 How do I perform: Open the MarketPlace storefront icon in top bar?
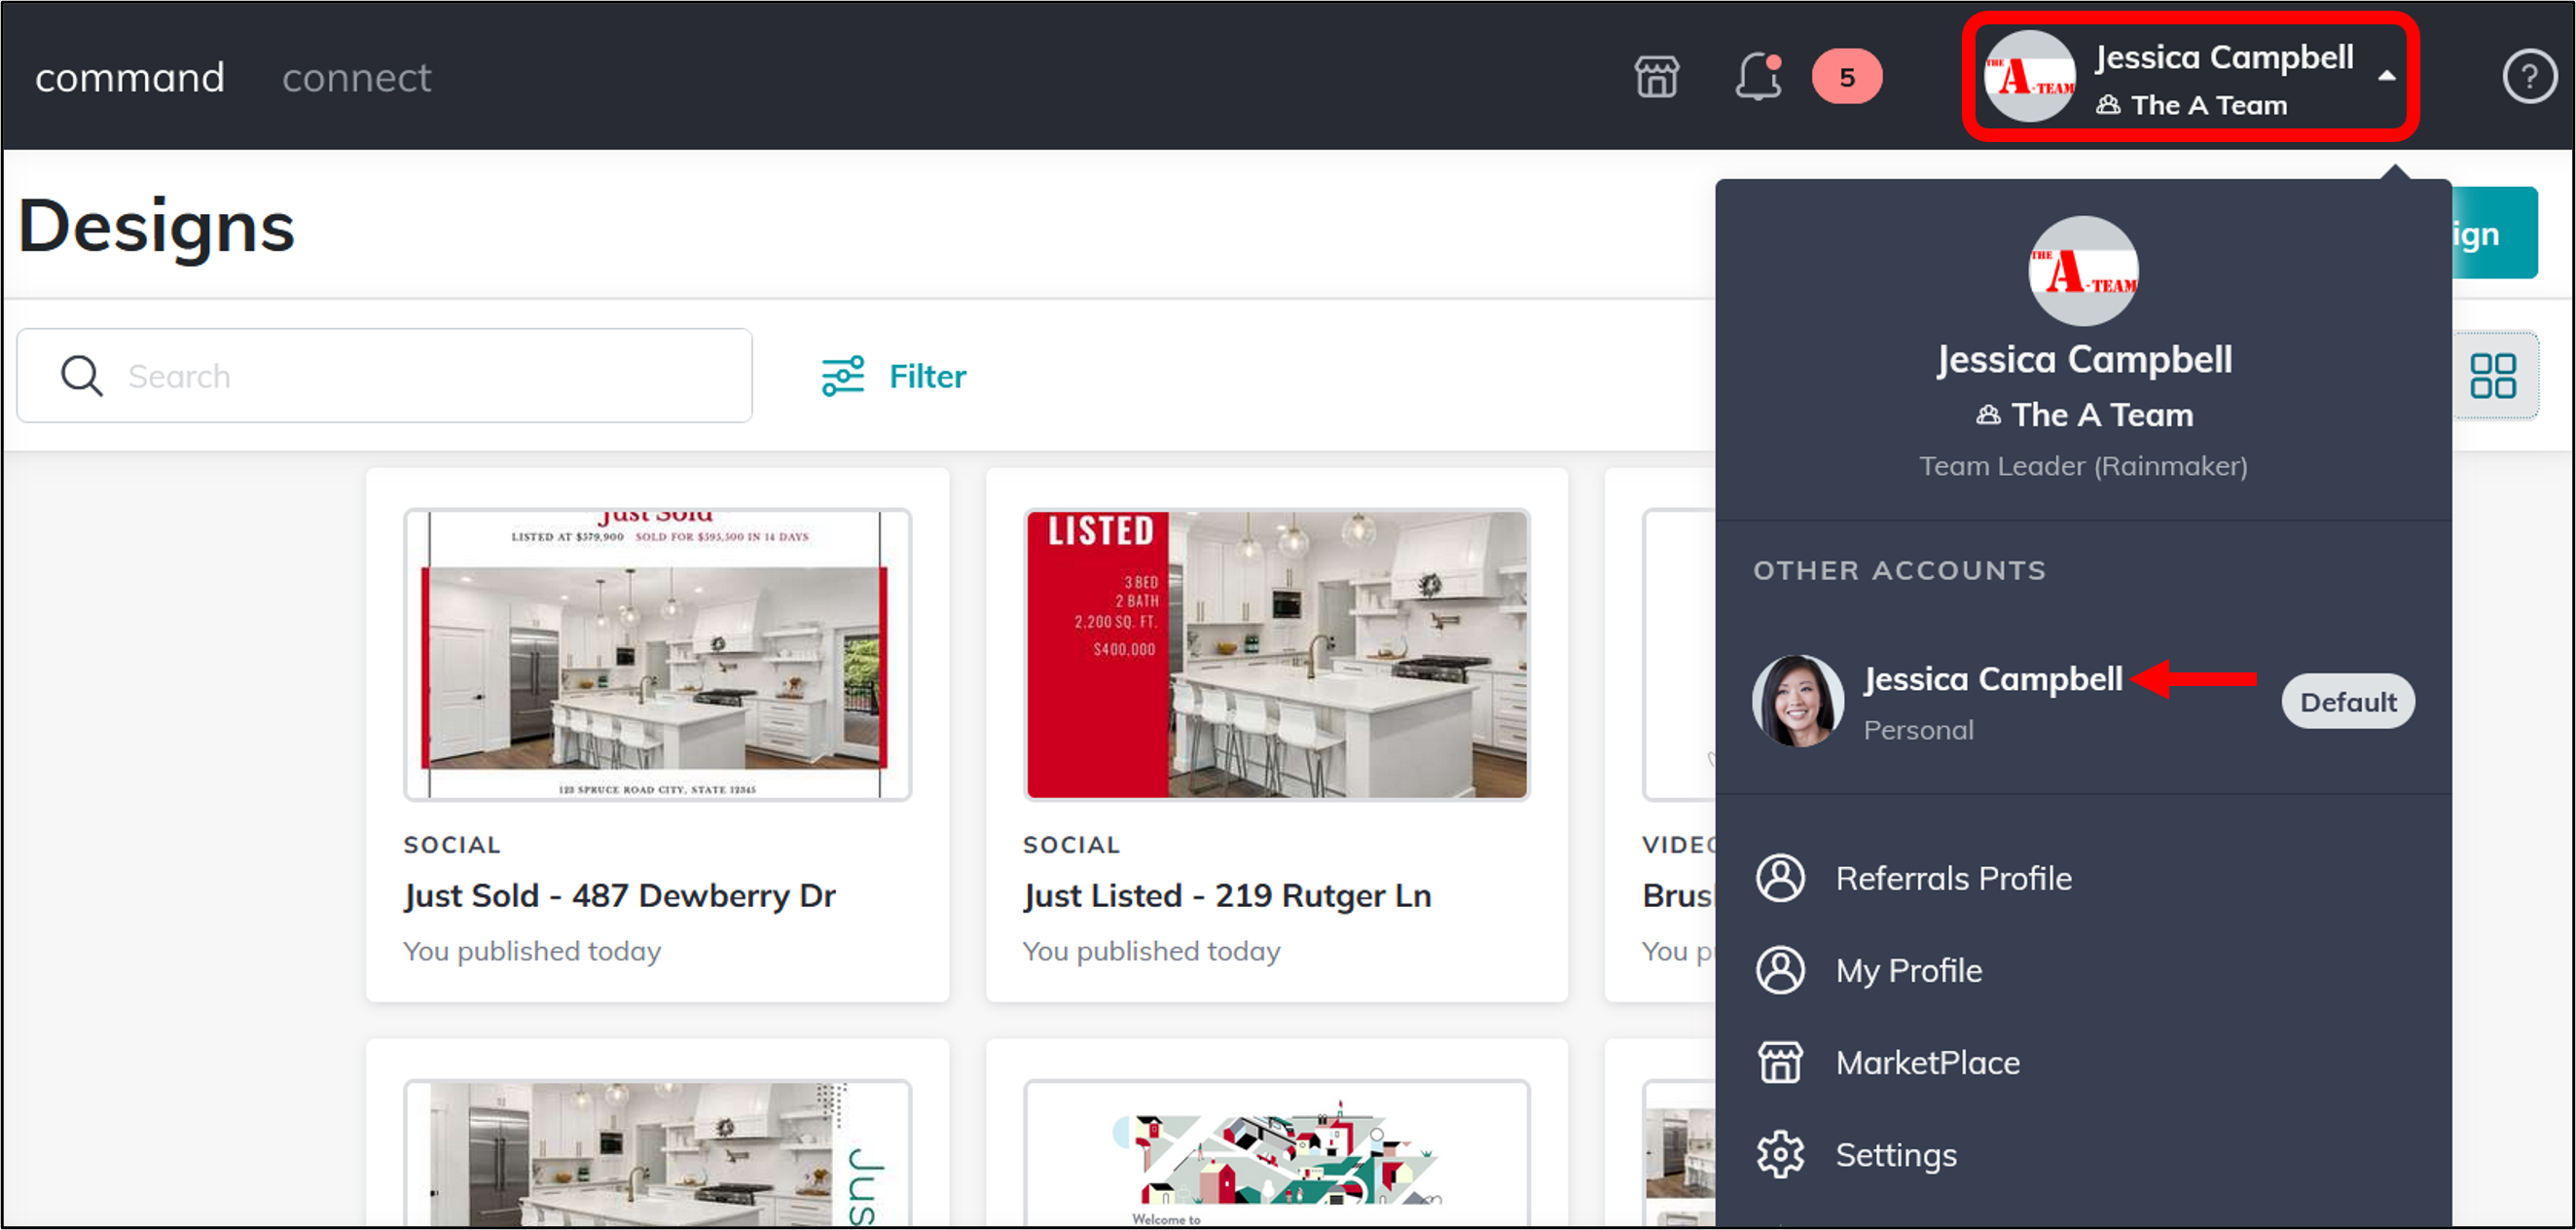pyautogui.click(x=1656, y=76)
